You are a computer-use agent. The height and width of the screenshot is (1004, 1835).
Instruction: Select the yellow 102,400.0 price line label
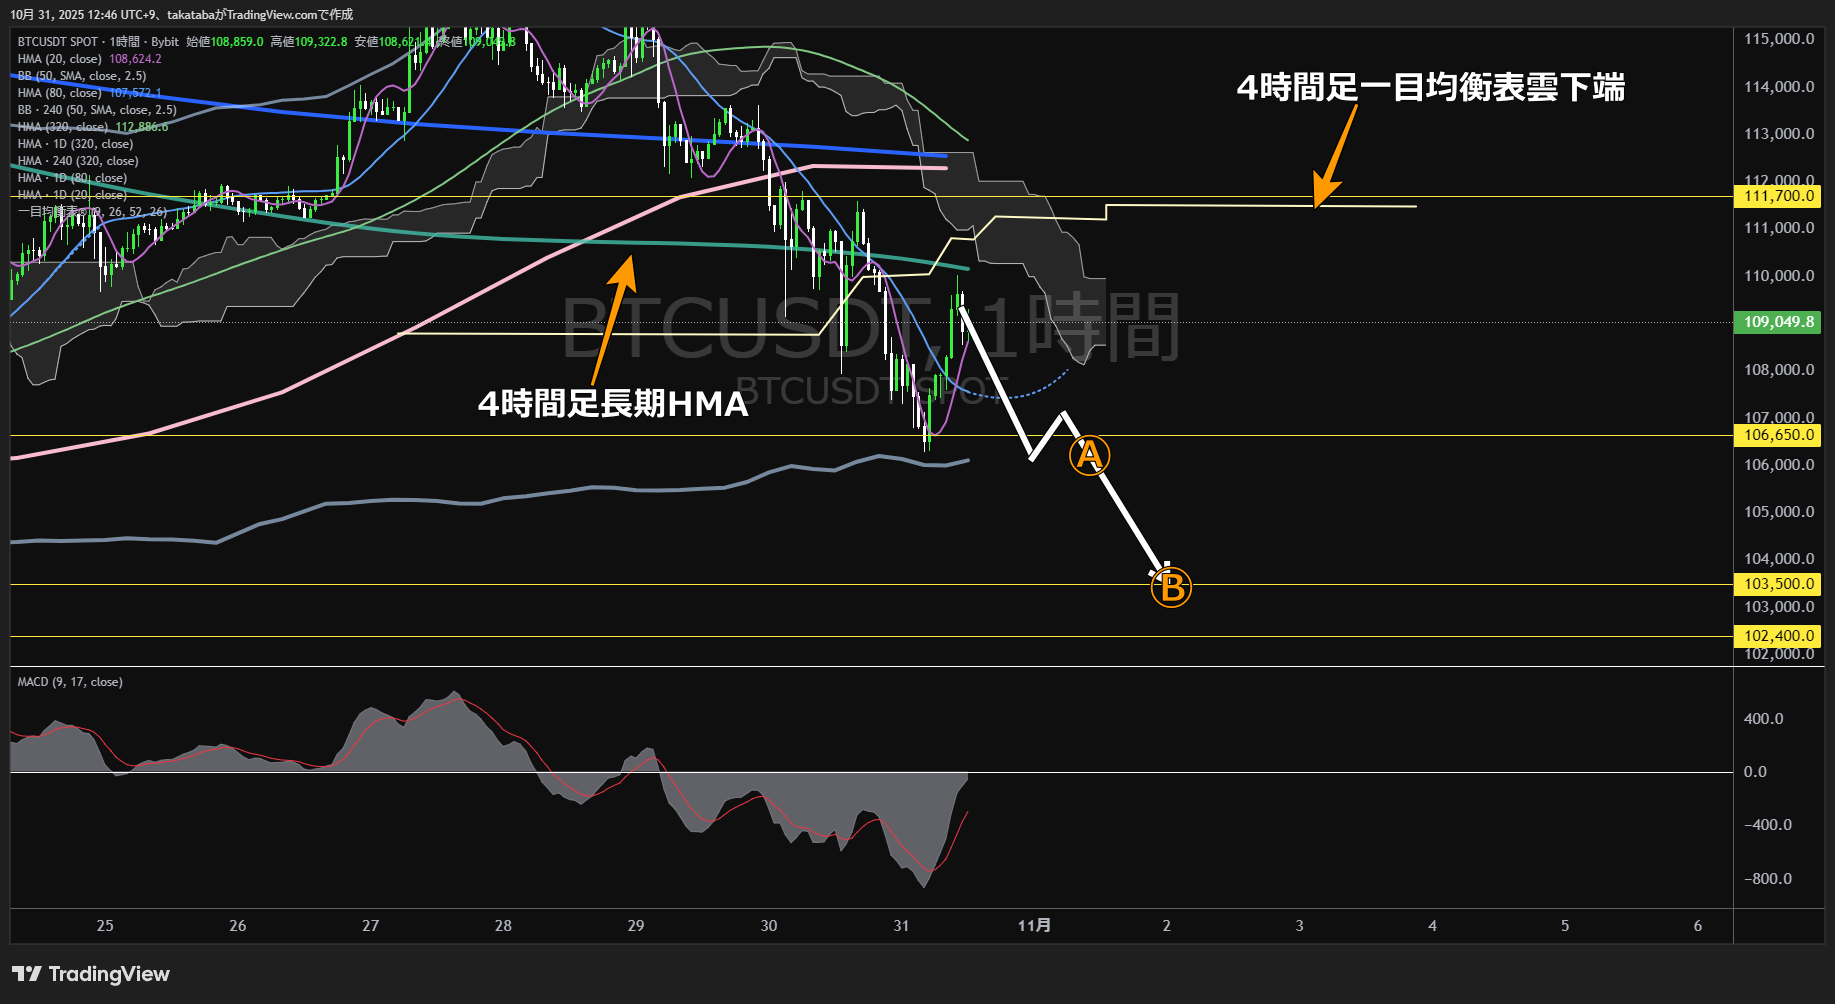(1777, 636)
